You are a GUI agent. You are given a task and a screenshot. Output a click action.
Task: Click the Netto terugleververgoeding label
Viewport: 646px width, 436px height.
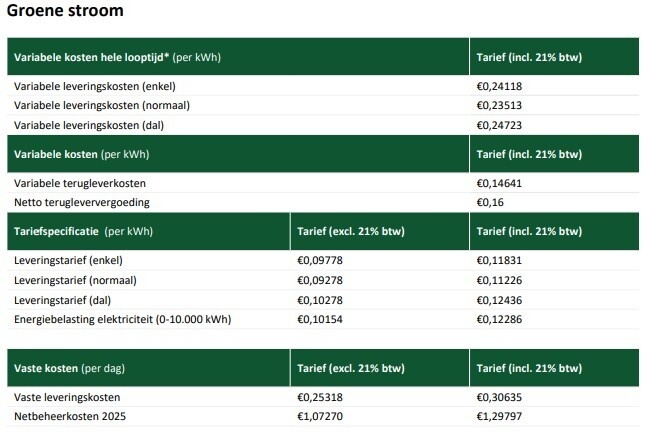coord(81,202)
